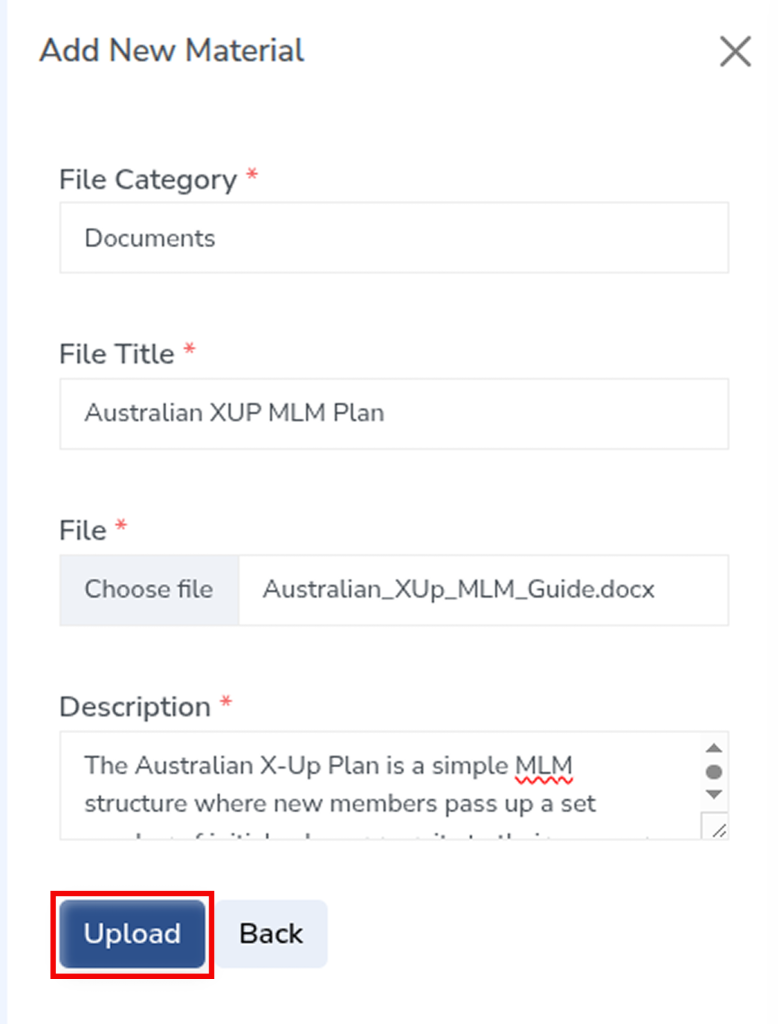This screenshot has width=778, height=1024.
Task: Click the Add New Material heading
Action: click(172, 50)
